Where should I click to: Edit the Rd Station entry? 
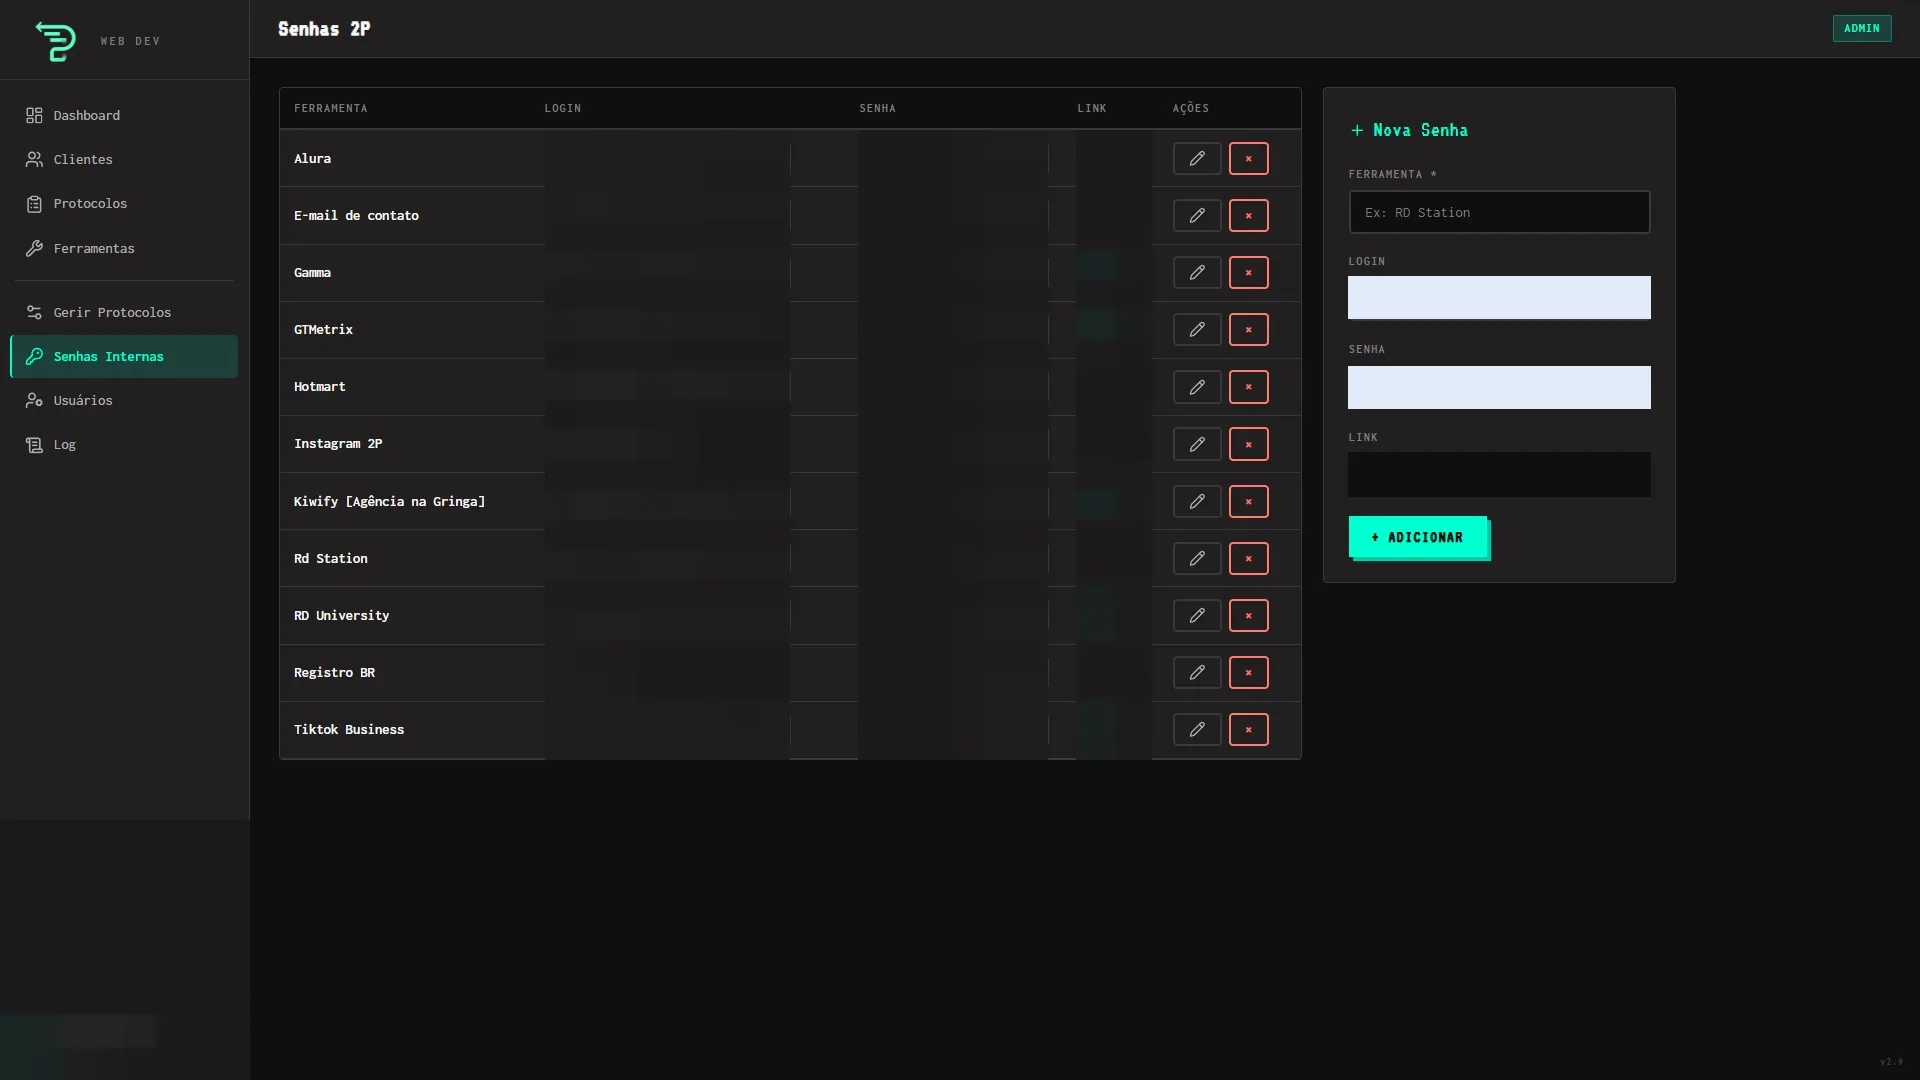tap(1197, 558)
